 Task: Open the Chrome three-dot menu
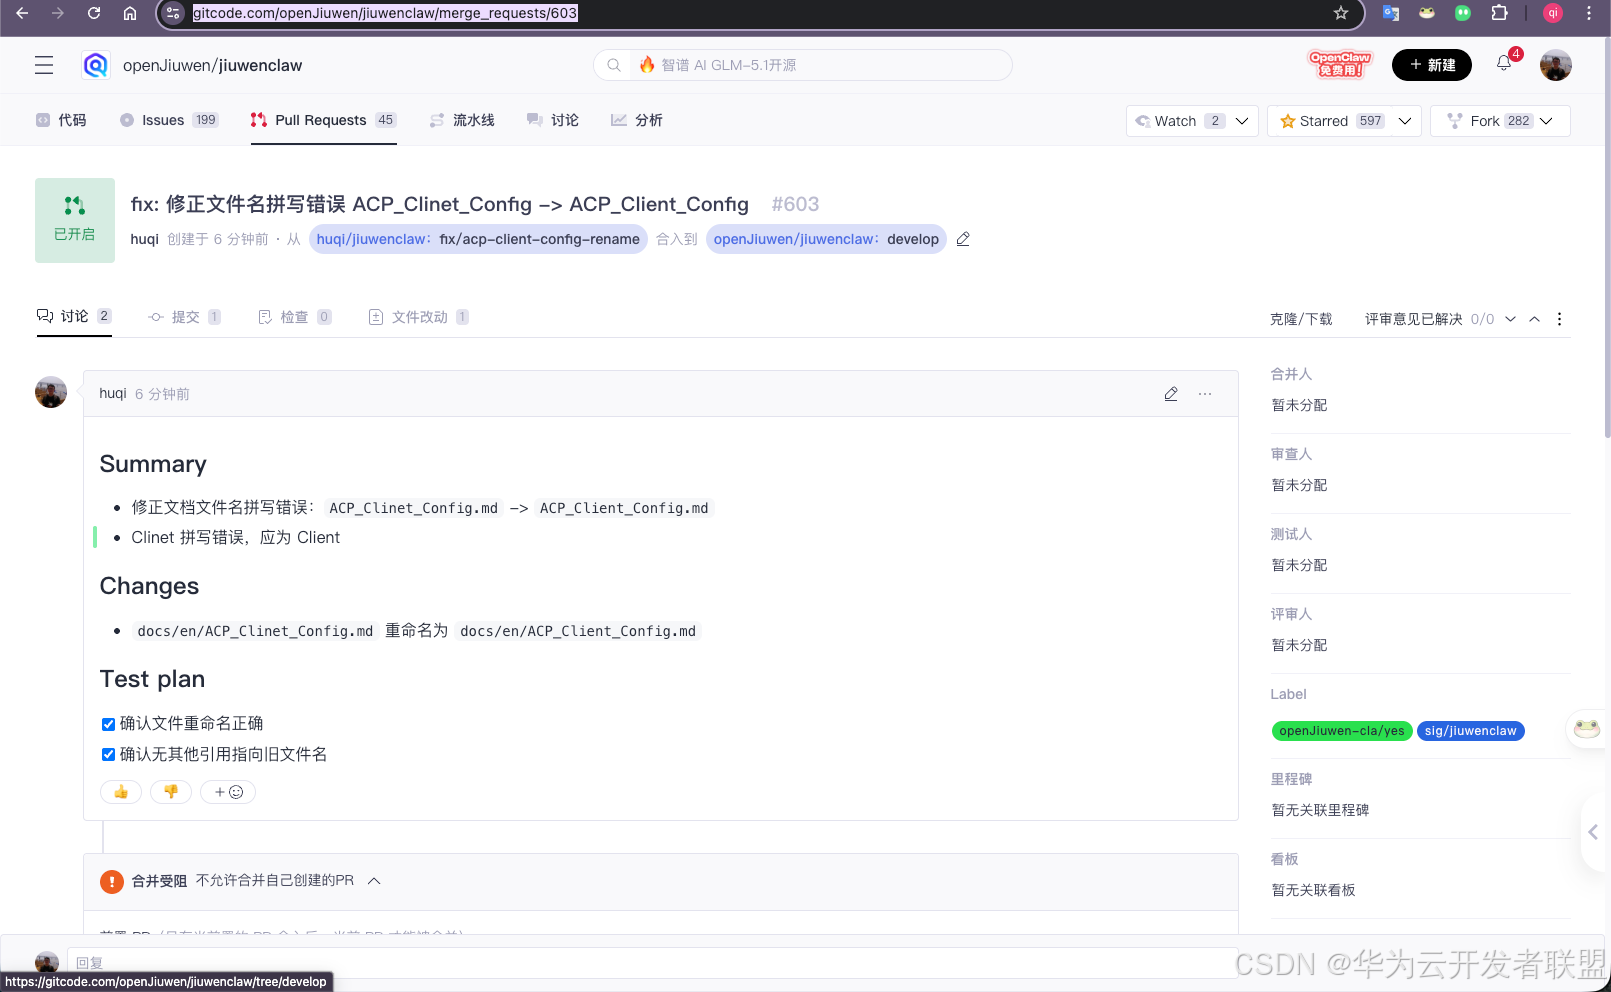pos(1589,13)
